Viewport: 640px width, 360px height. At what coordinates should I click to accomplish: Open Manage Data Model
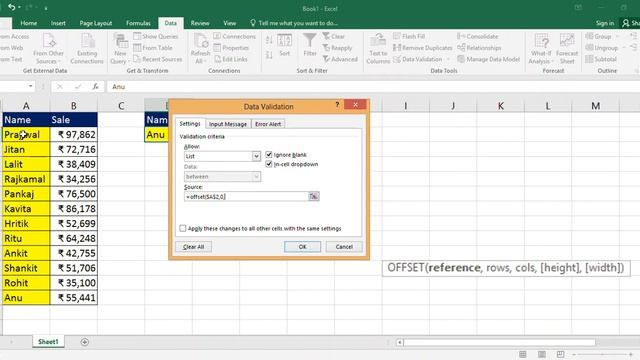(x=489, y=59)
